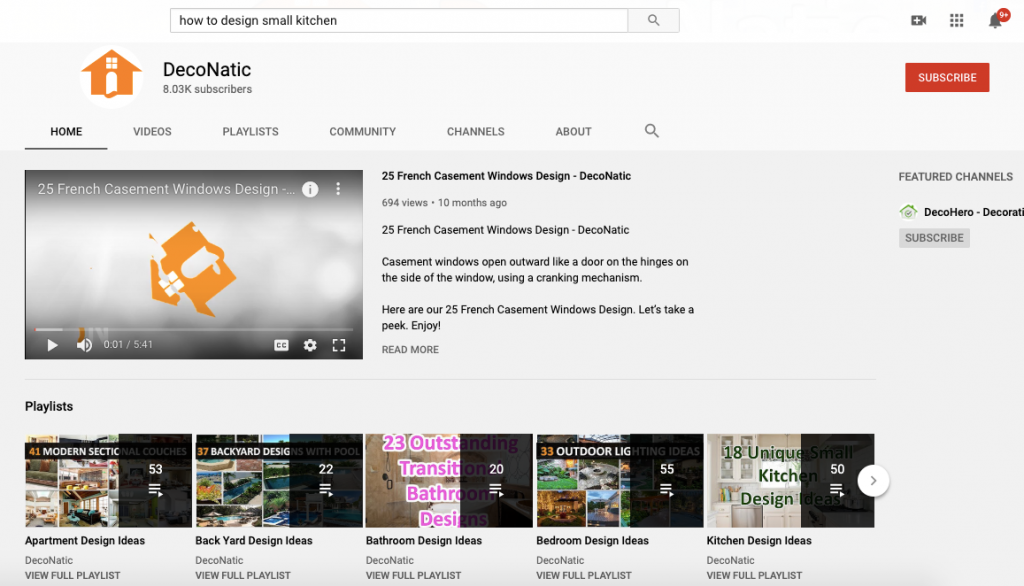Click the Bathroom Design Ideas title
The width and height of the screenshot is (1024, 586).
coord(424,540)
